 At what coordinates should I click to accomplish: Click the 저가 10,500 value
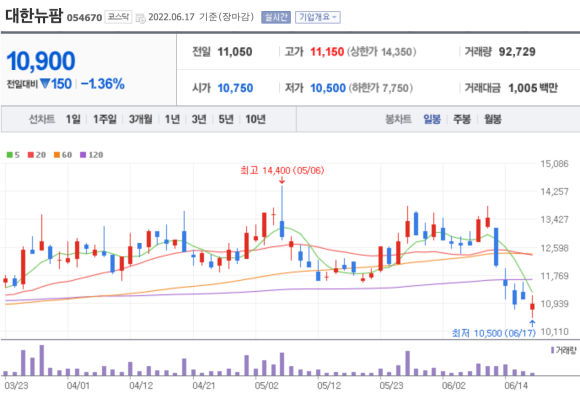328,88
